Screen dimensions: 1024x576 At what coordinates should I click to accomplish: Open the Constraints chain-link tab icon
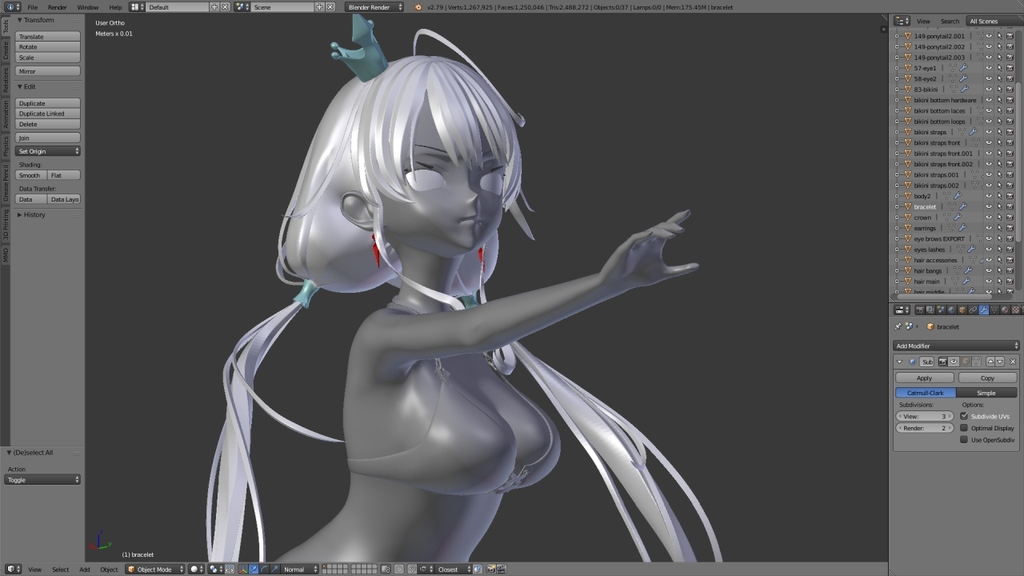tap(973, 310)
